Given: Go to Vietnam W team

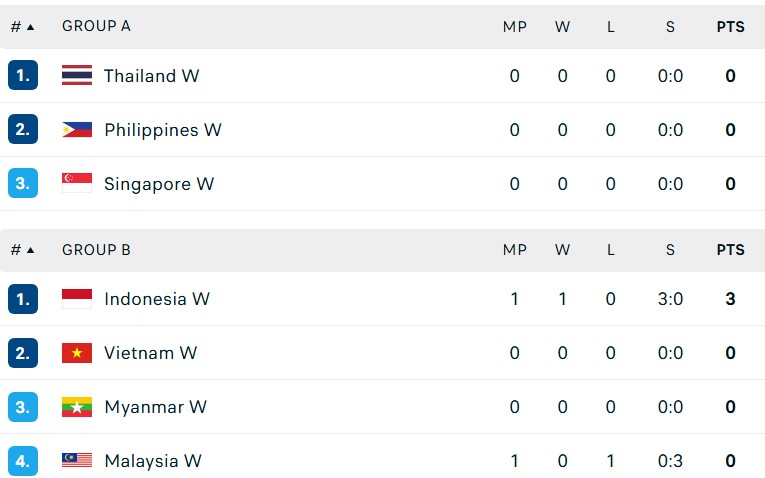Looking at the screenshot, I should pos(150,353).
